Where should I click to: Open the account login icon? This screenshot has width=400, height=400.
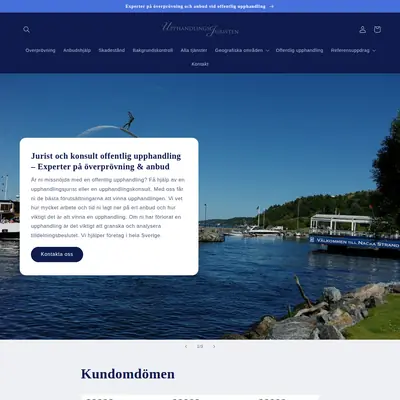[362, 30]
